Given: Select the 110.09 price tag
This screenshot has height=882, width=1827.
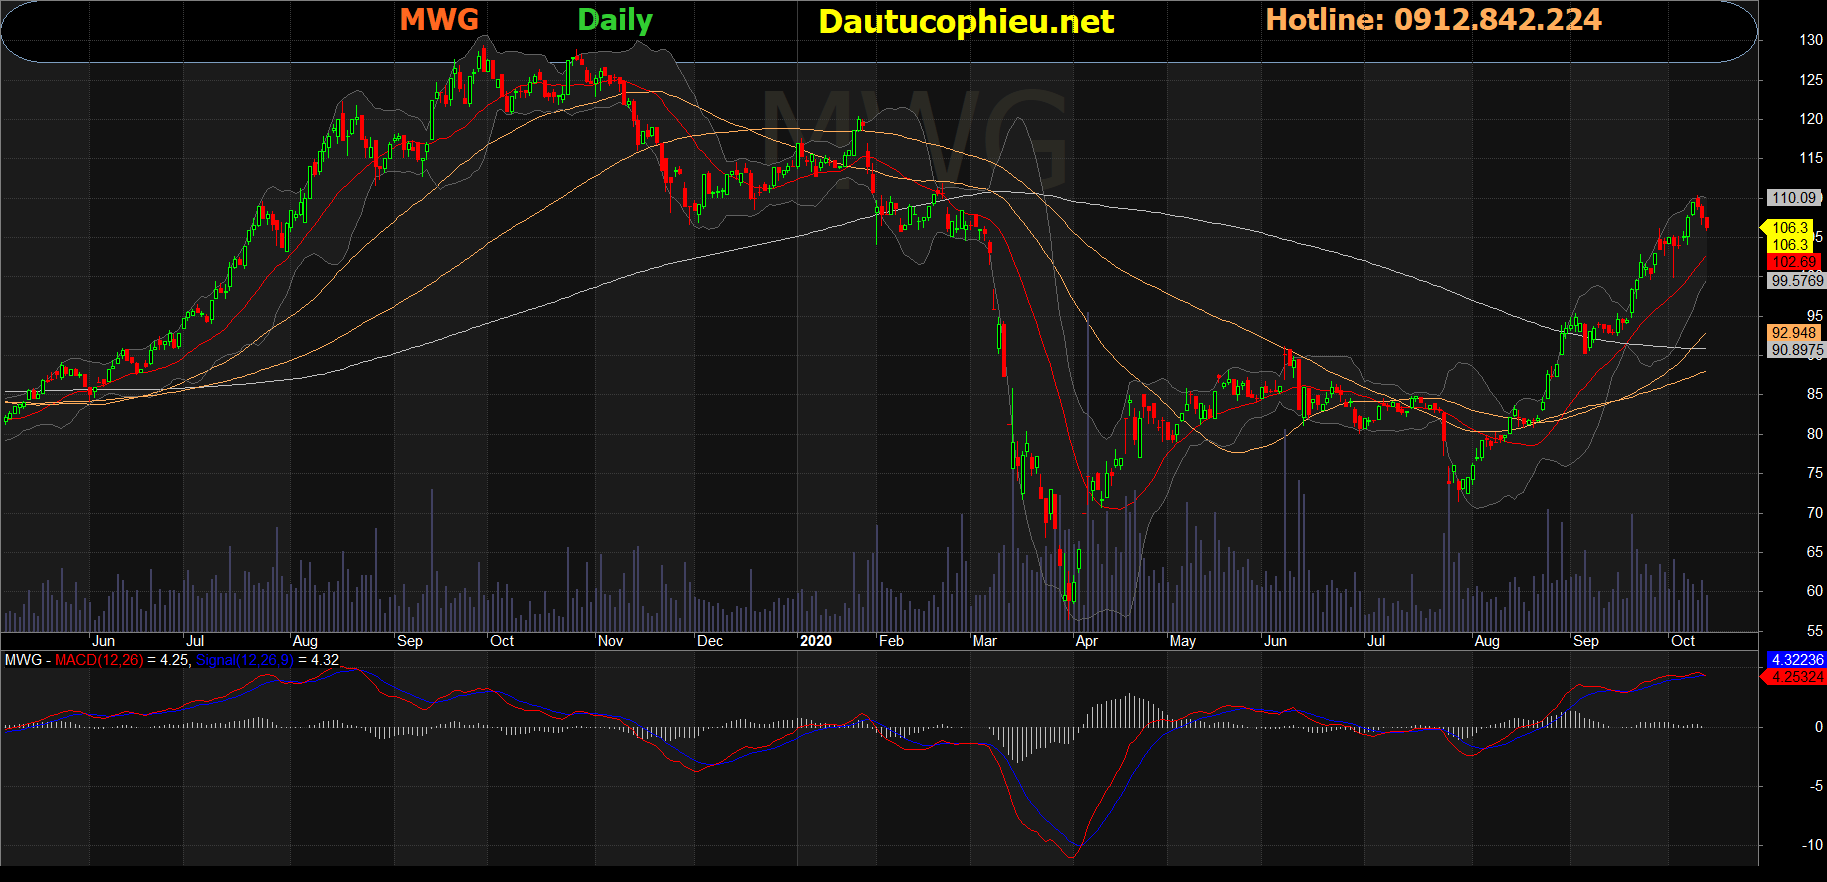Looking at the screenshot, I should [1793, 198].
